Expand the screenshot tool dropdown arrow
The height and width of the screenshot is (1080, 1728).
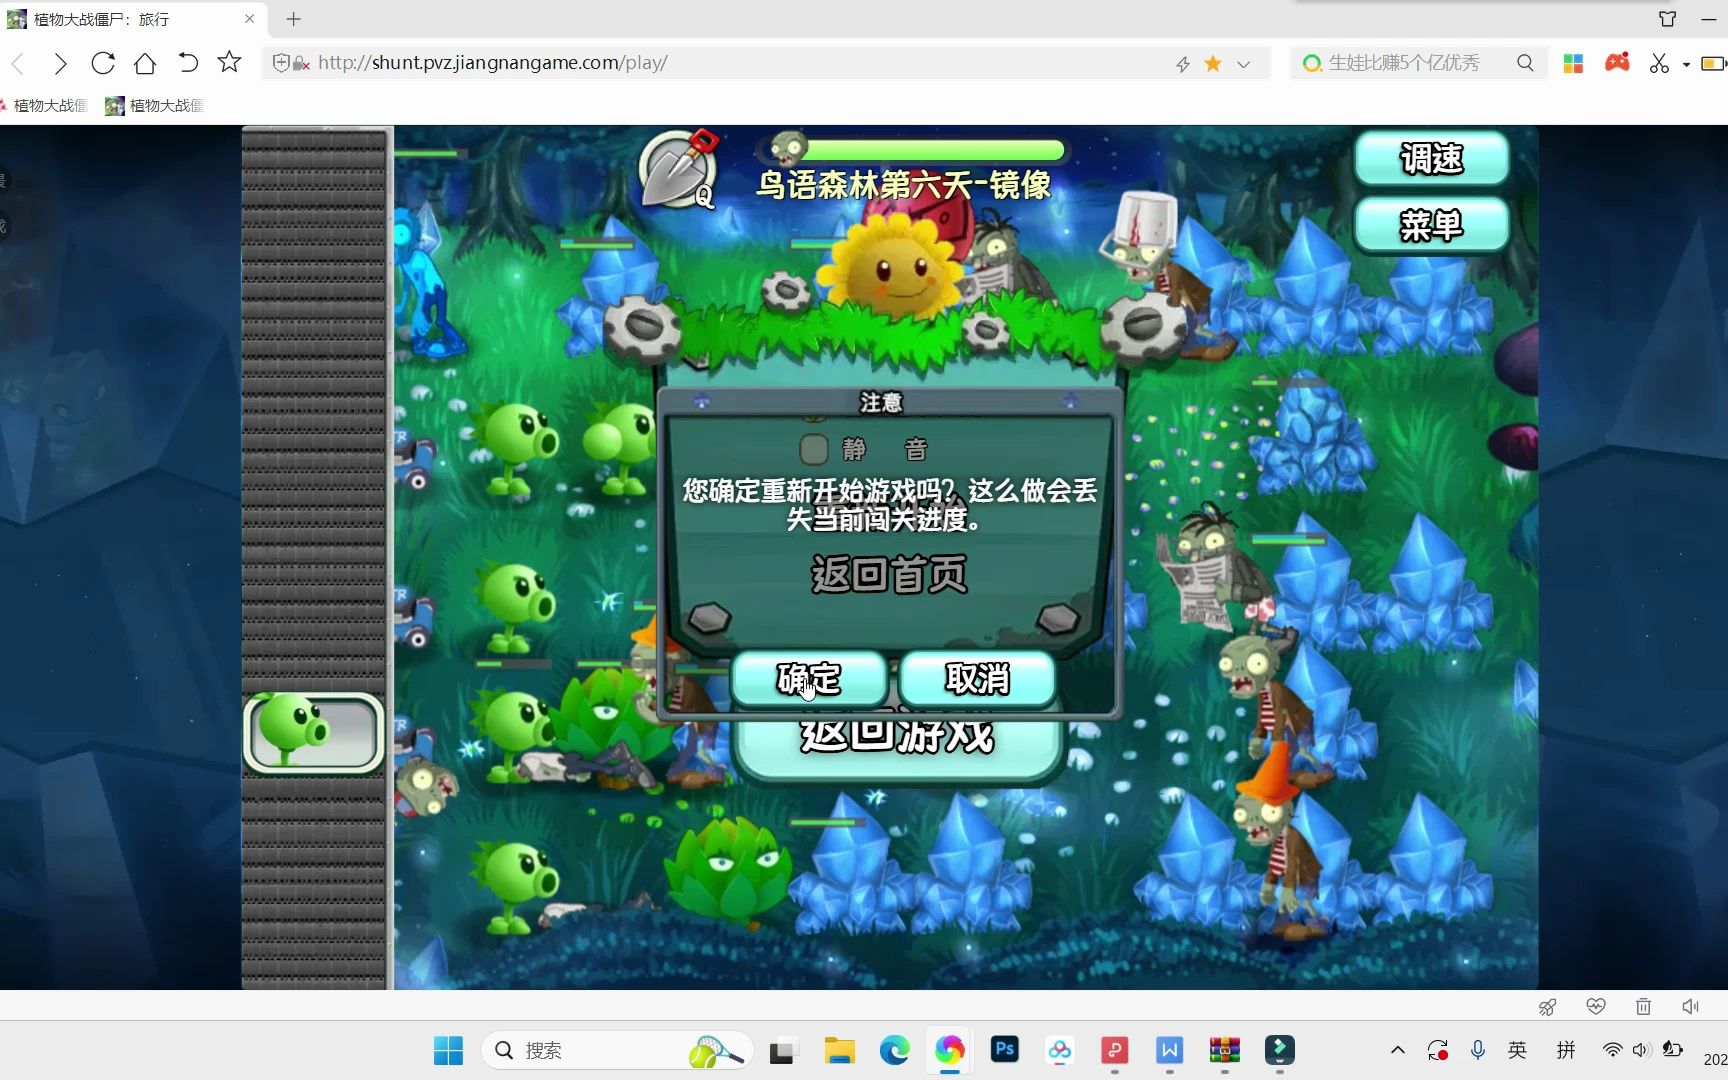tap(1686, 64)
